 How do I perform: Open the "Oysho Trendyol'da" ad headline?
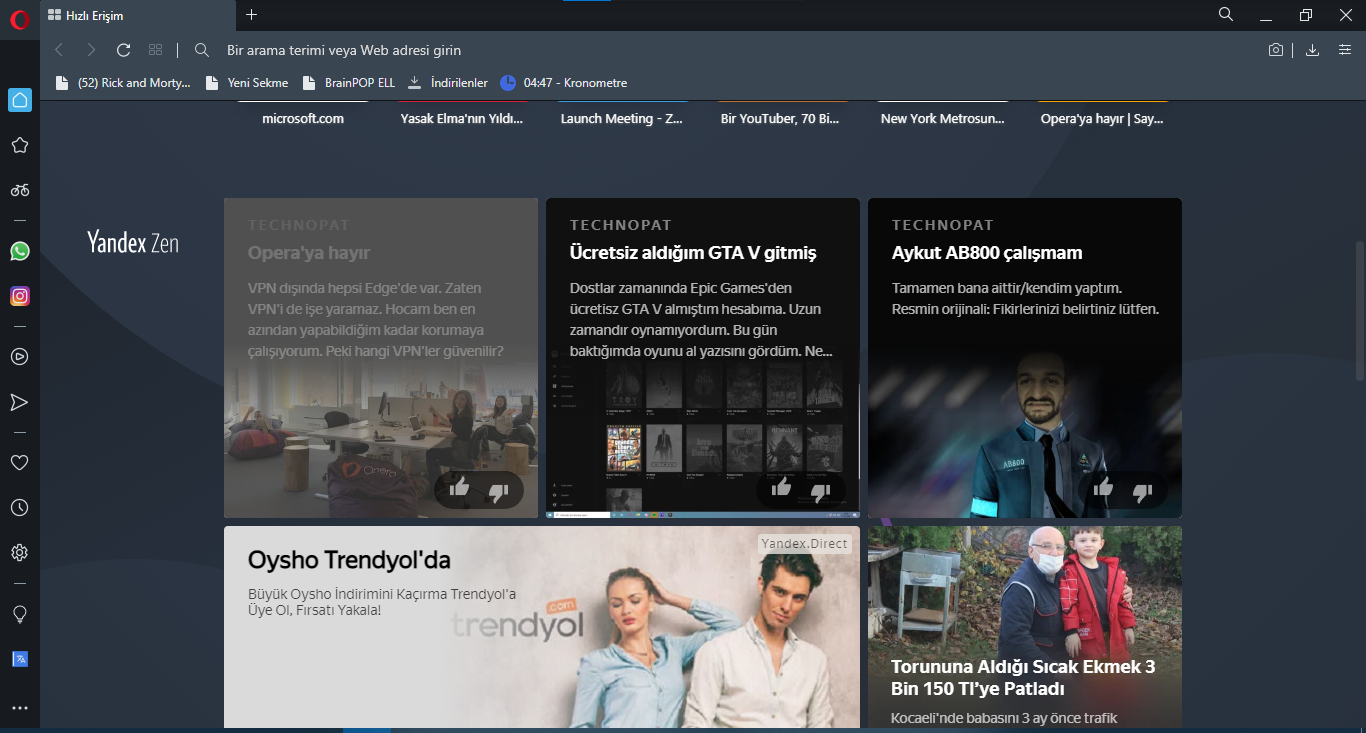pyautogui.click(x=349, y=560)
